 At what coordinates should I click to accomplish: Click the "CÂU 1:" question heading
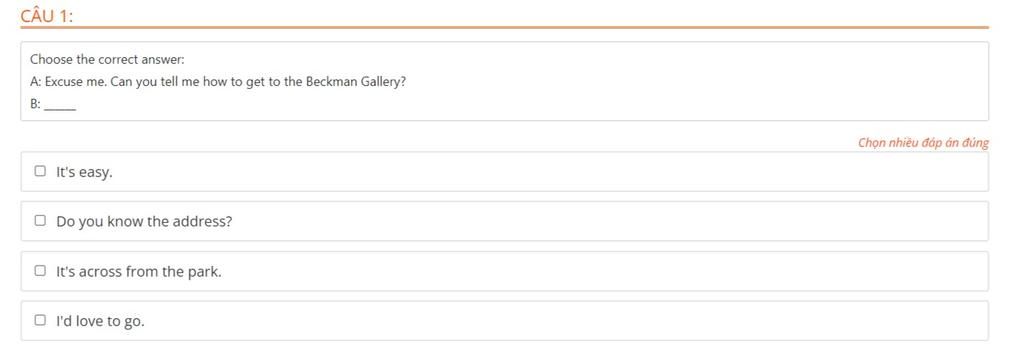tap(46, 16)
